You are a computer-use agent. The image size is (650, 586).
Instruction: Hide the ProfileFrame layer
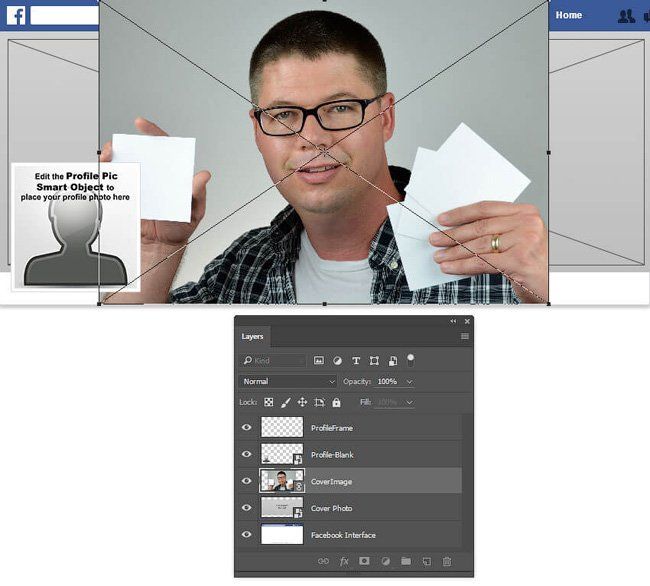click(247, 428)
